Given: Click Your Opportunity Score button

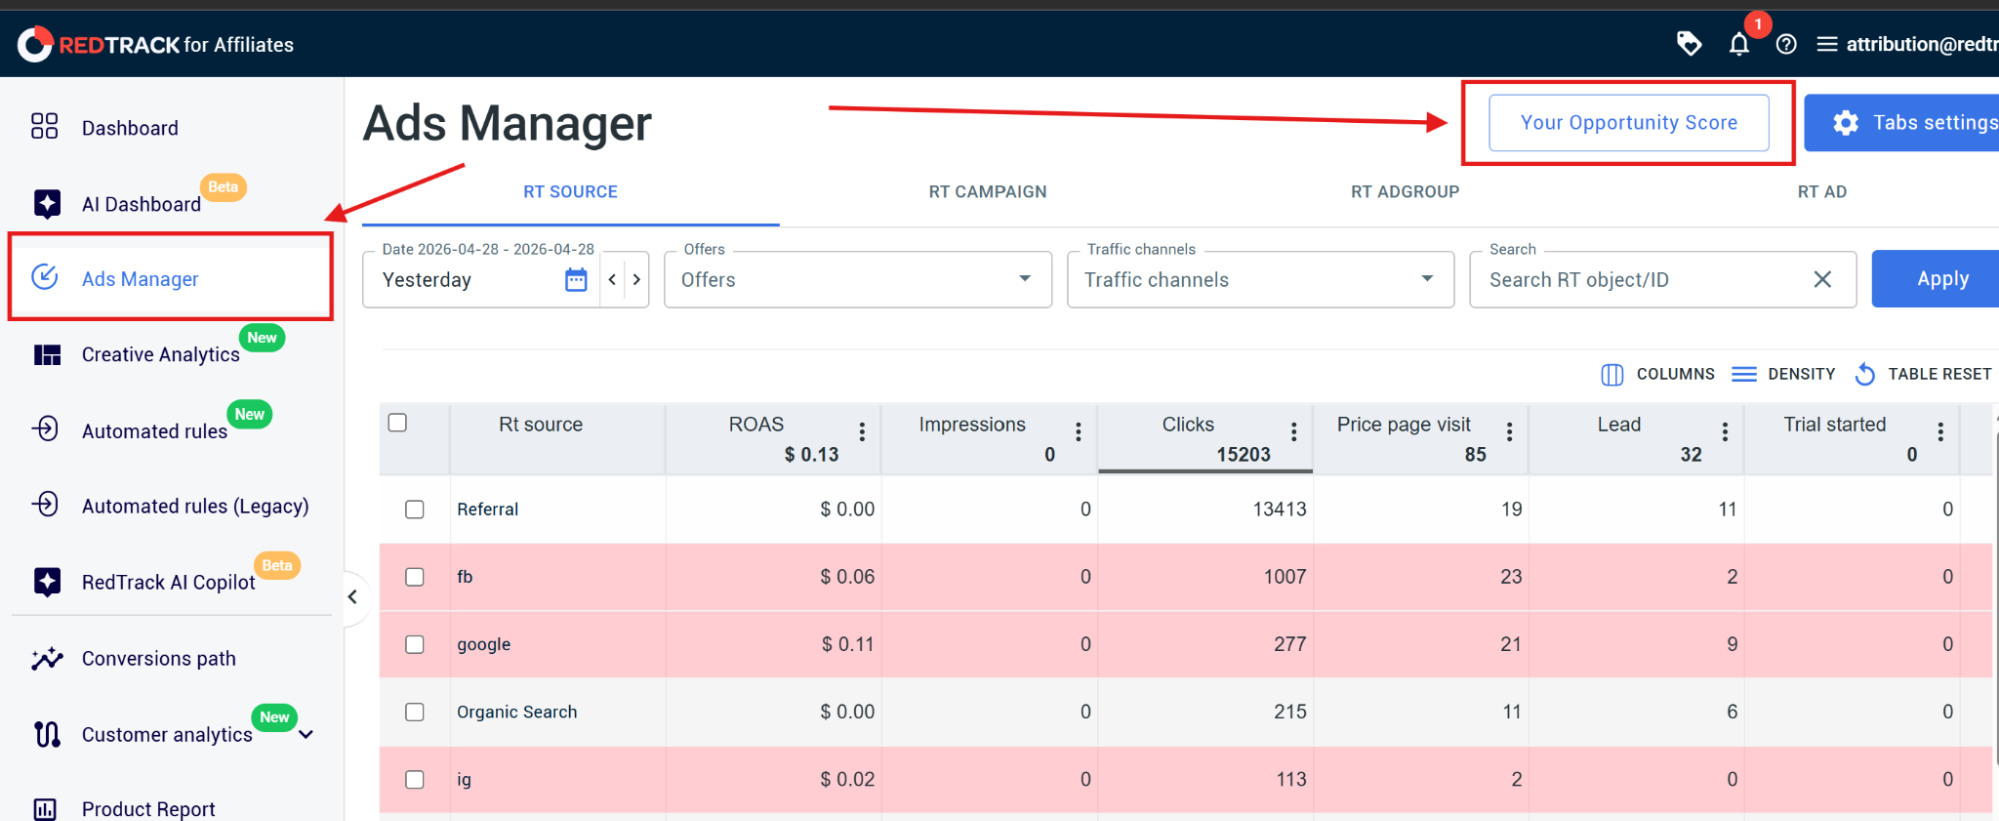Looking at the screenshot, I should 1629,123.
